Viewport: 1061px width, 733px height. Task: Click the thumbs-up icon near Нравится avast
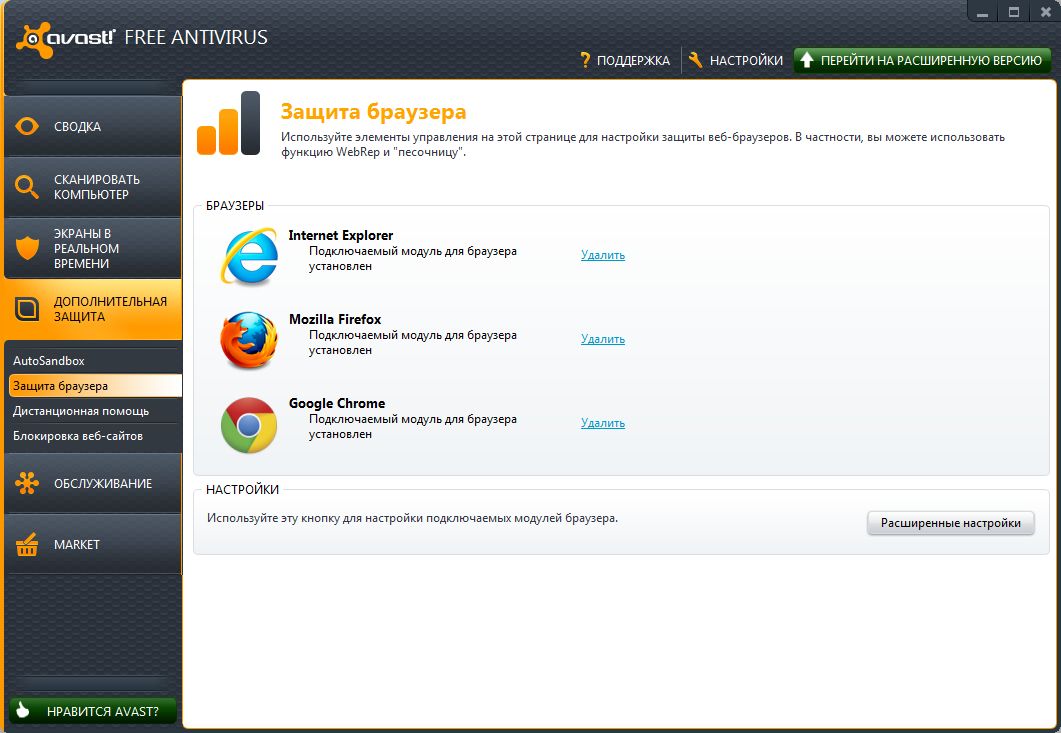tap(22, 710)
